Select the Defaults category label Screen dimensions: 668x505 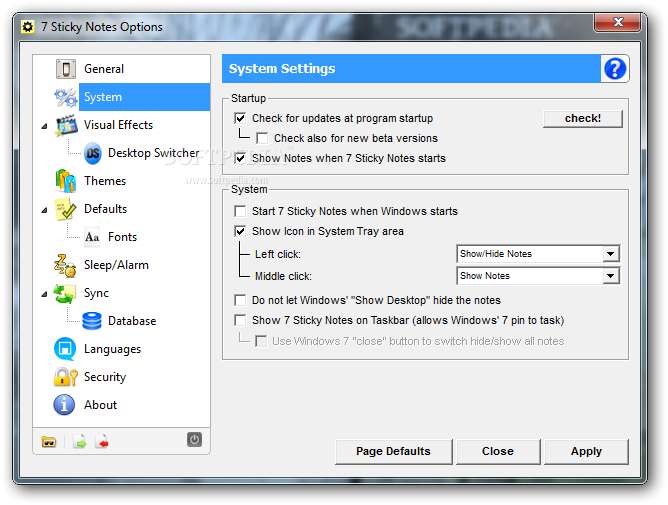106,209
